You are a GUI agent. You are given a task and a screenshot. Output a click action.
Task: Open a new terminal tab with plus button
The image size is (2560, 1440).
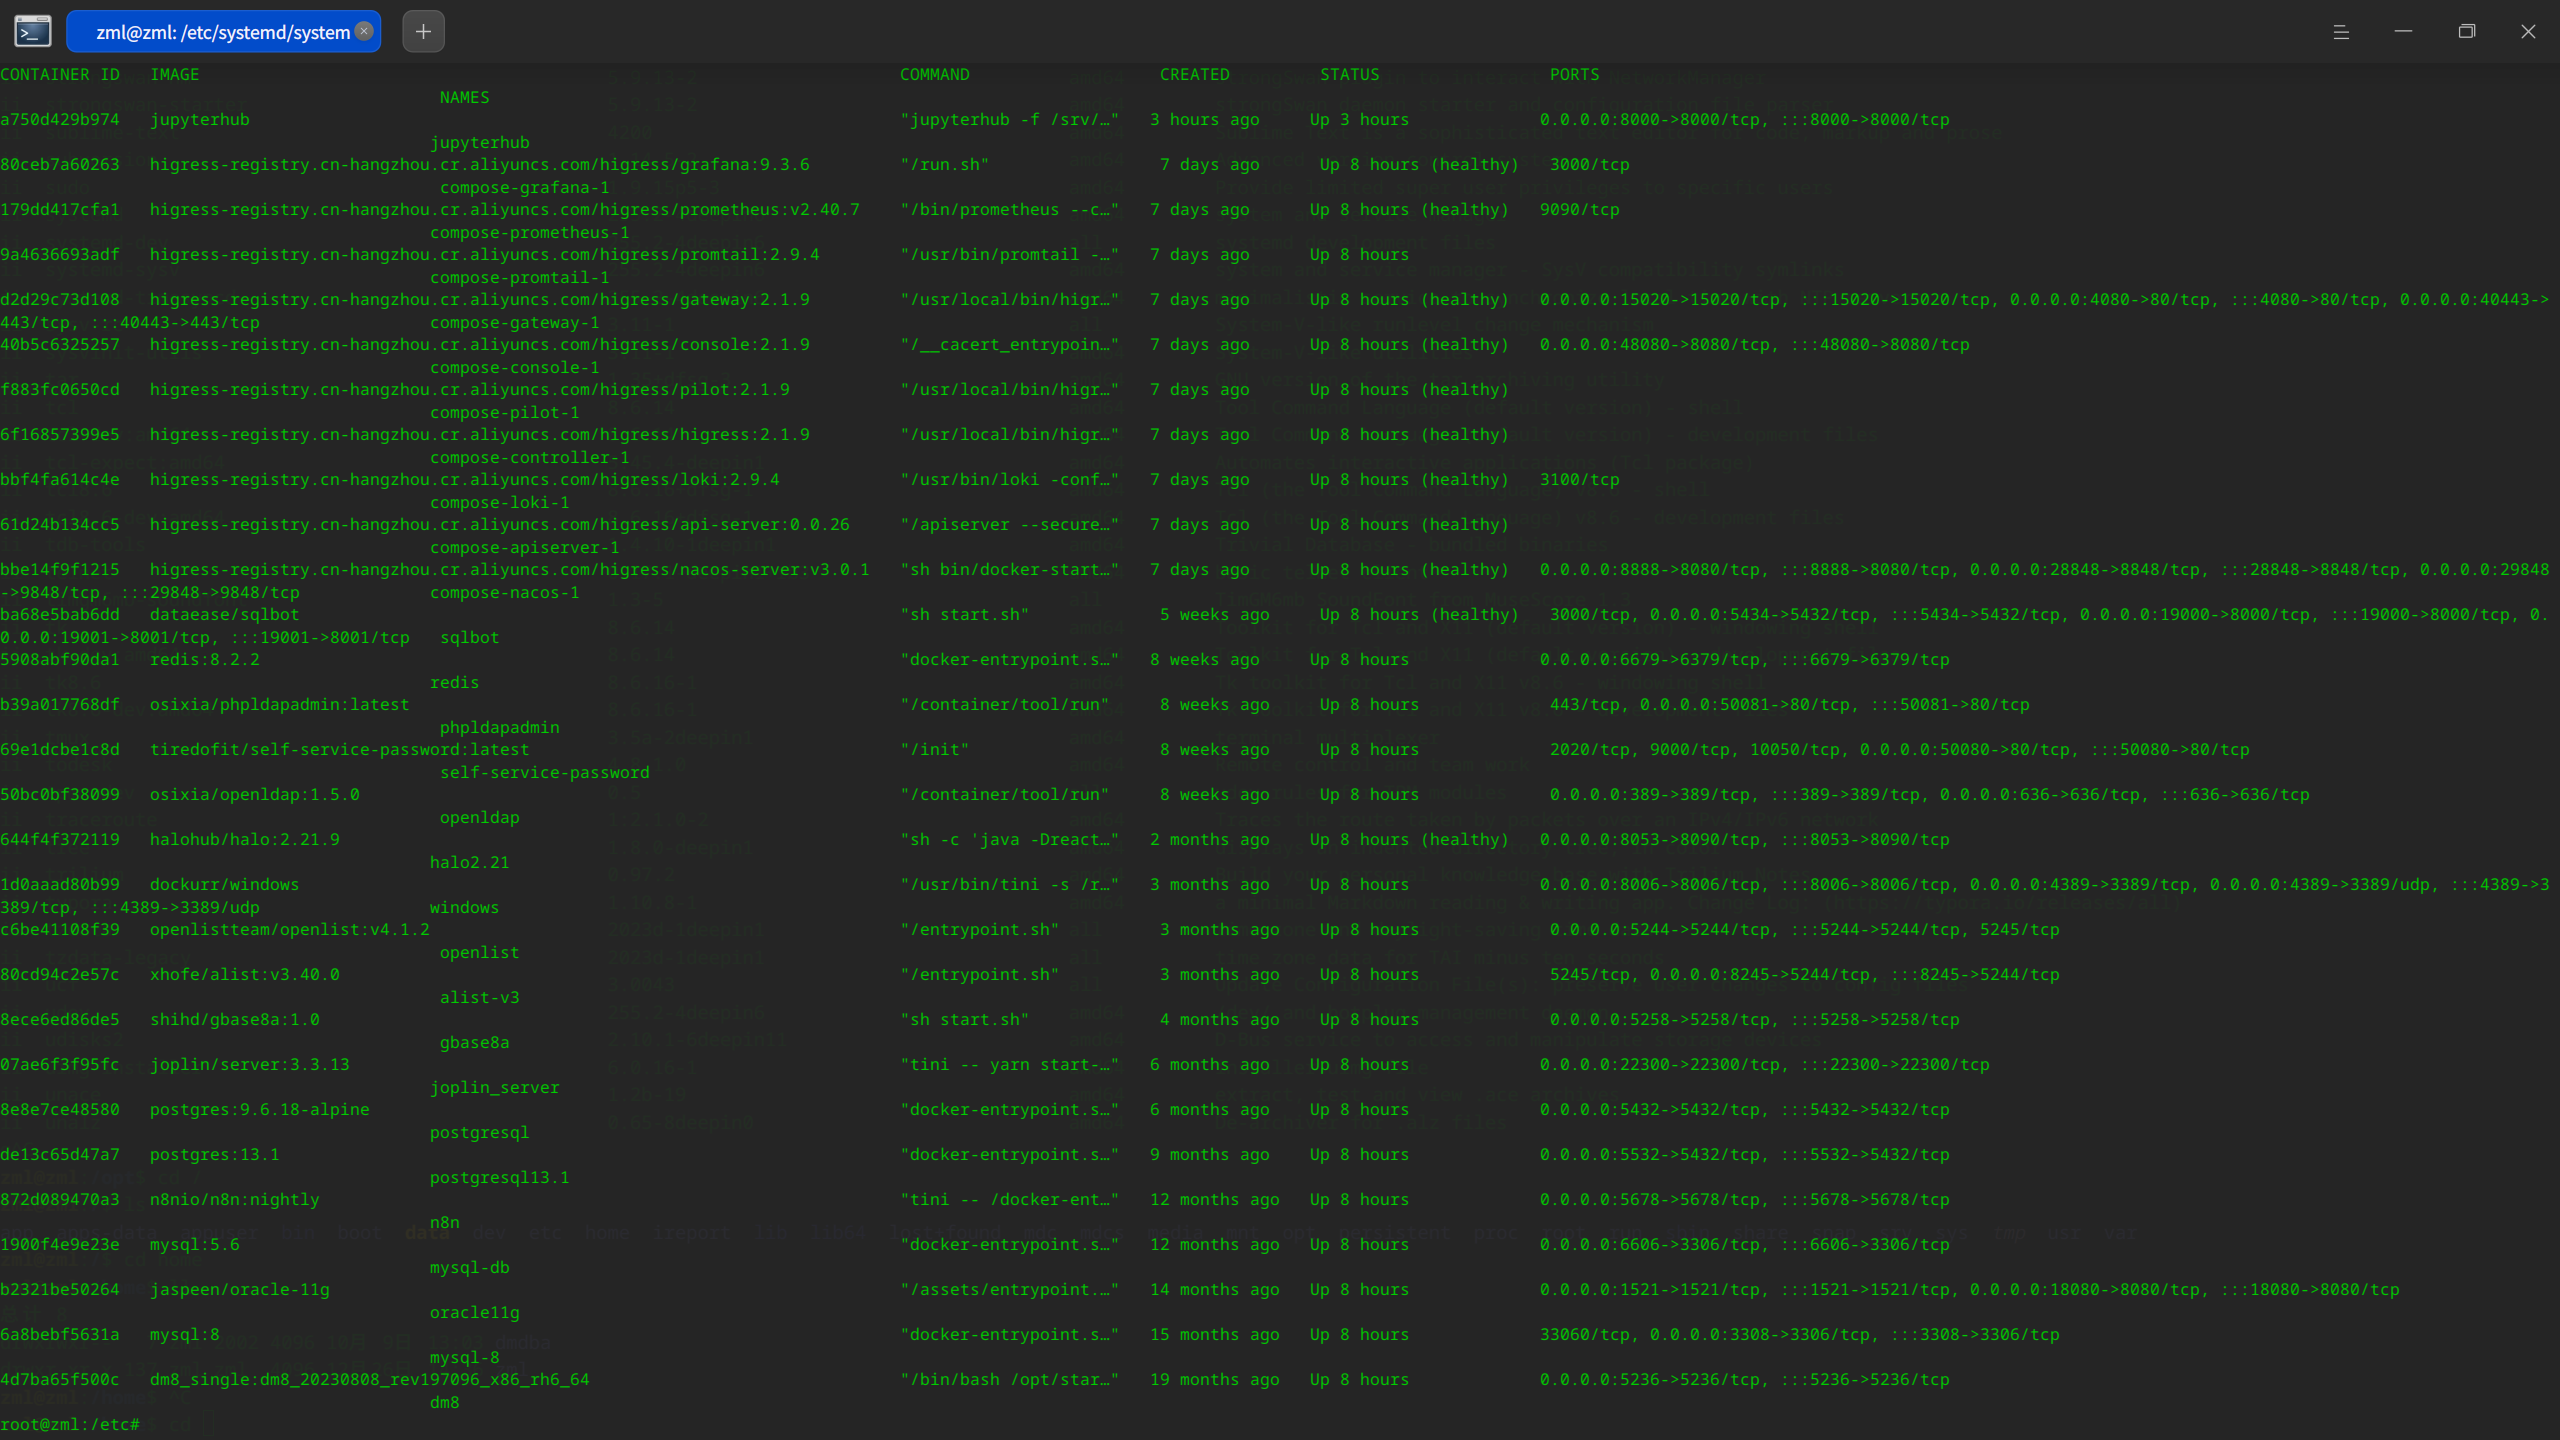(423, 32)
